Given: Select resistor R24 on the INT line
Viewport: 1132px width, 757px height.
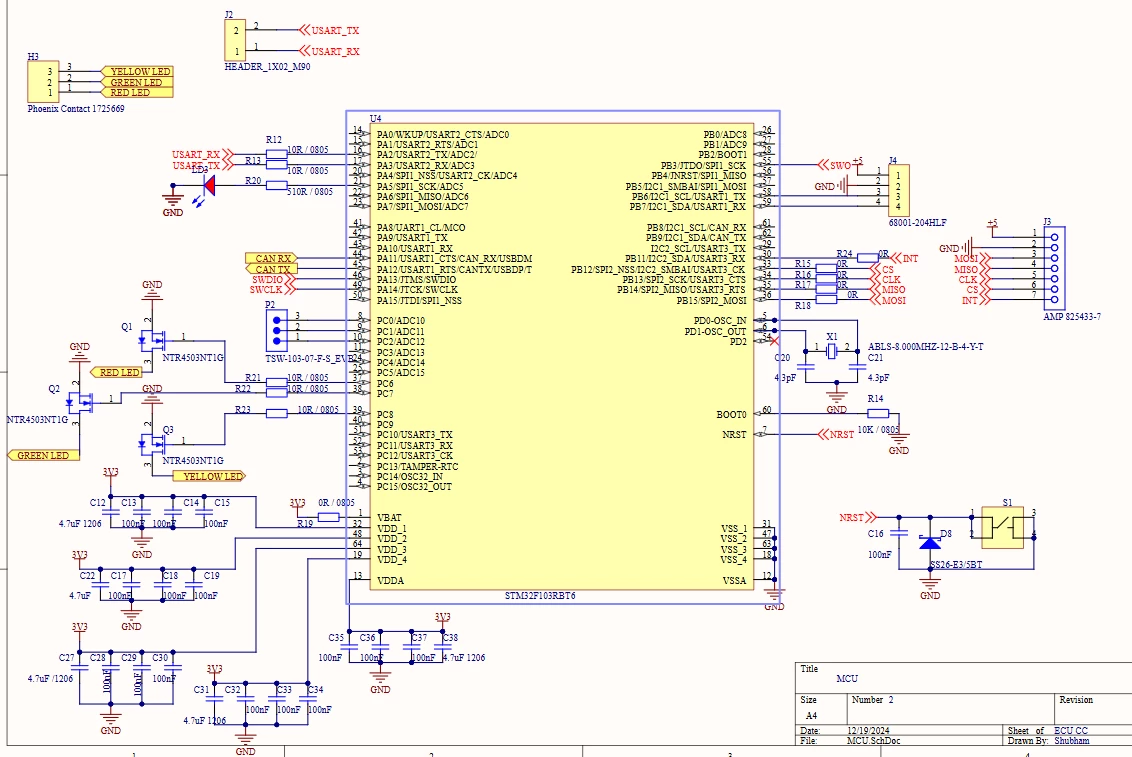Looking at the screenshot, I should pos(868,258).
